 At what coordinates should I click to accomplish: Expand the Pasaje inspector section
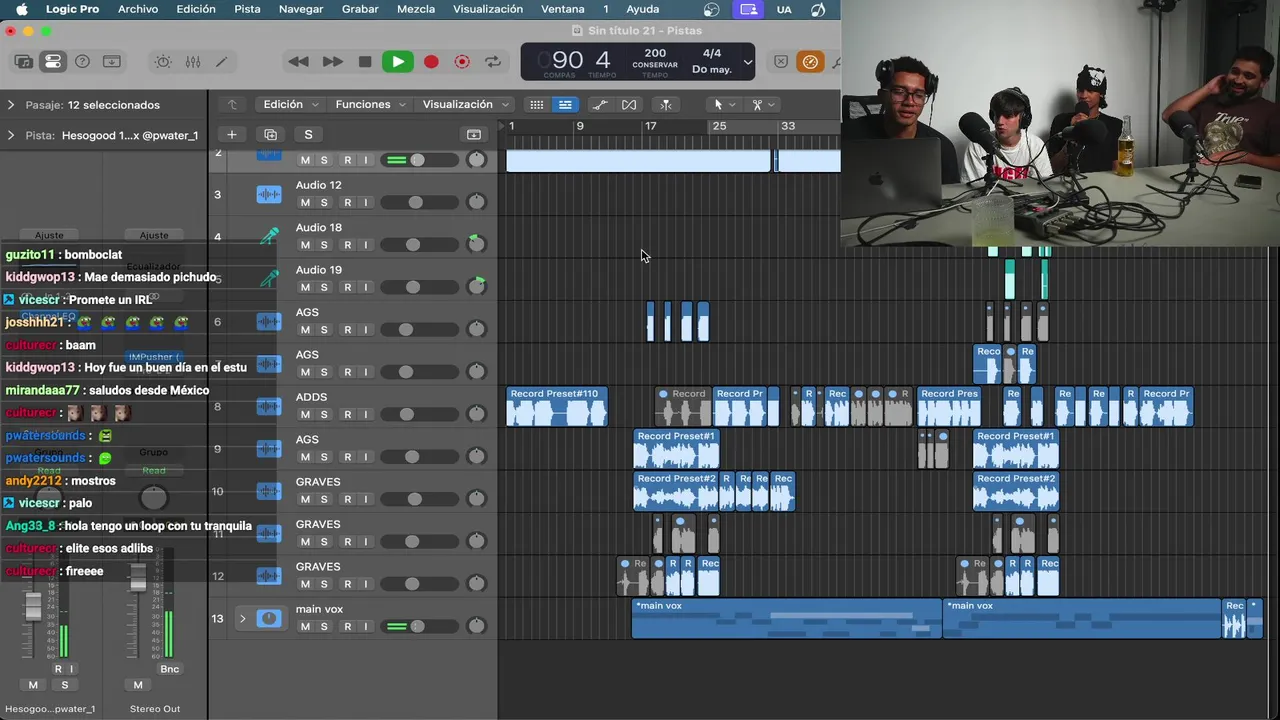[x=11, y=105]
